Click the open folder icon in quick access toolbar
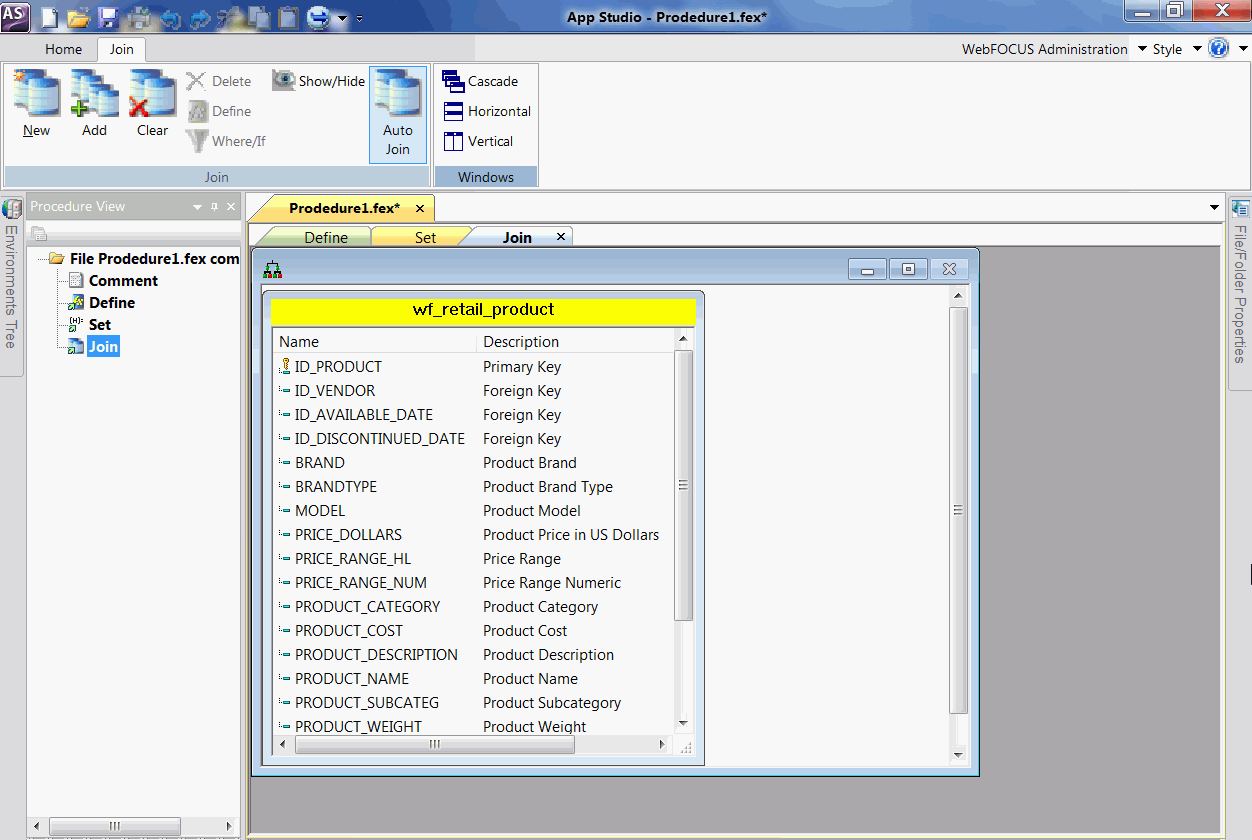 pyautogui.click(x=79, y=17)
